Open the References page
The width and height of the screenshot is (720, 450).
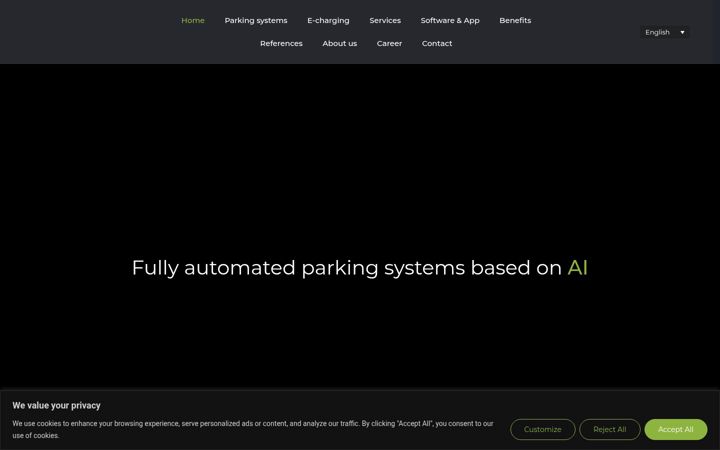pyautogui.click(x=281, y=43)
